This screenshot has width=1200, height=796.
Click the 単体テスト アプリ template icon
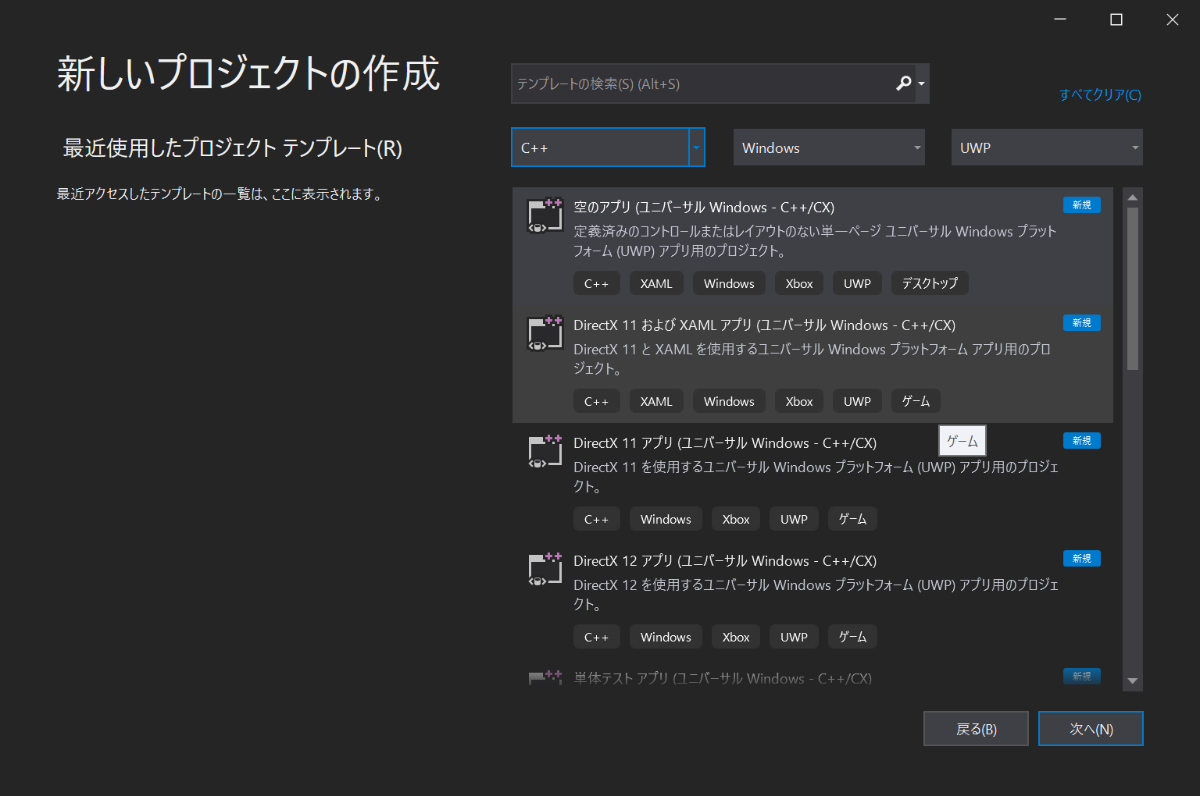tap(546, 679)
